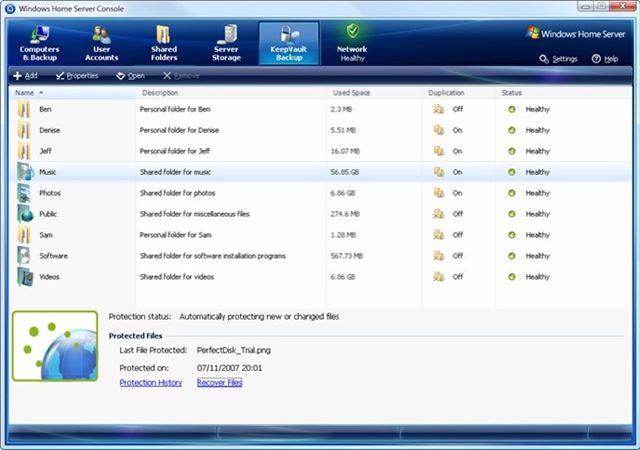The height and width of the screenshot is (450, 640).
Task: Open the Protection History link
Action: (x=151, y=383)
